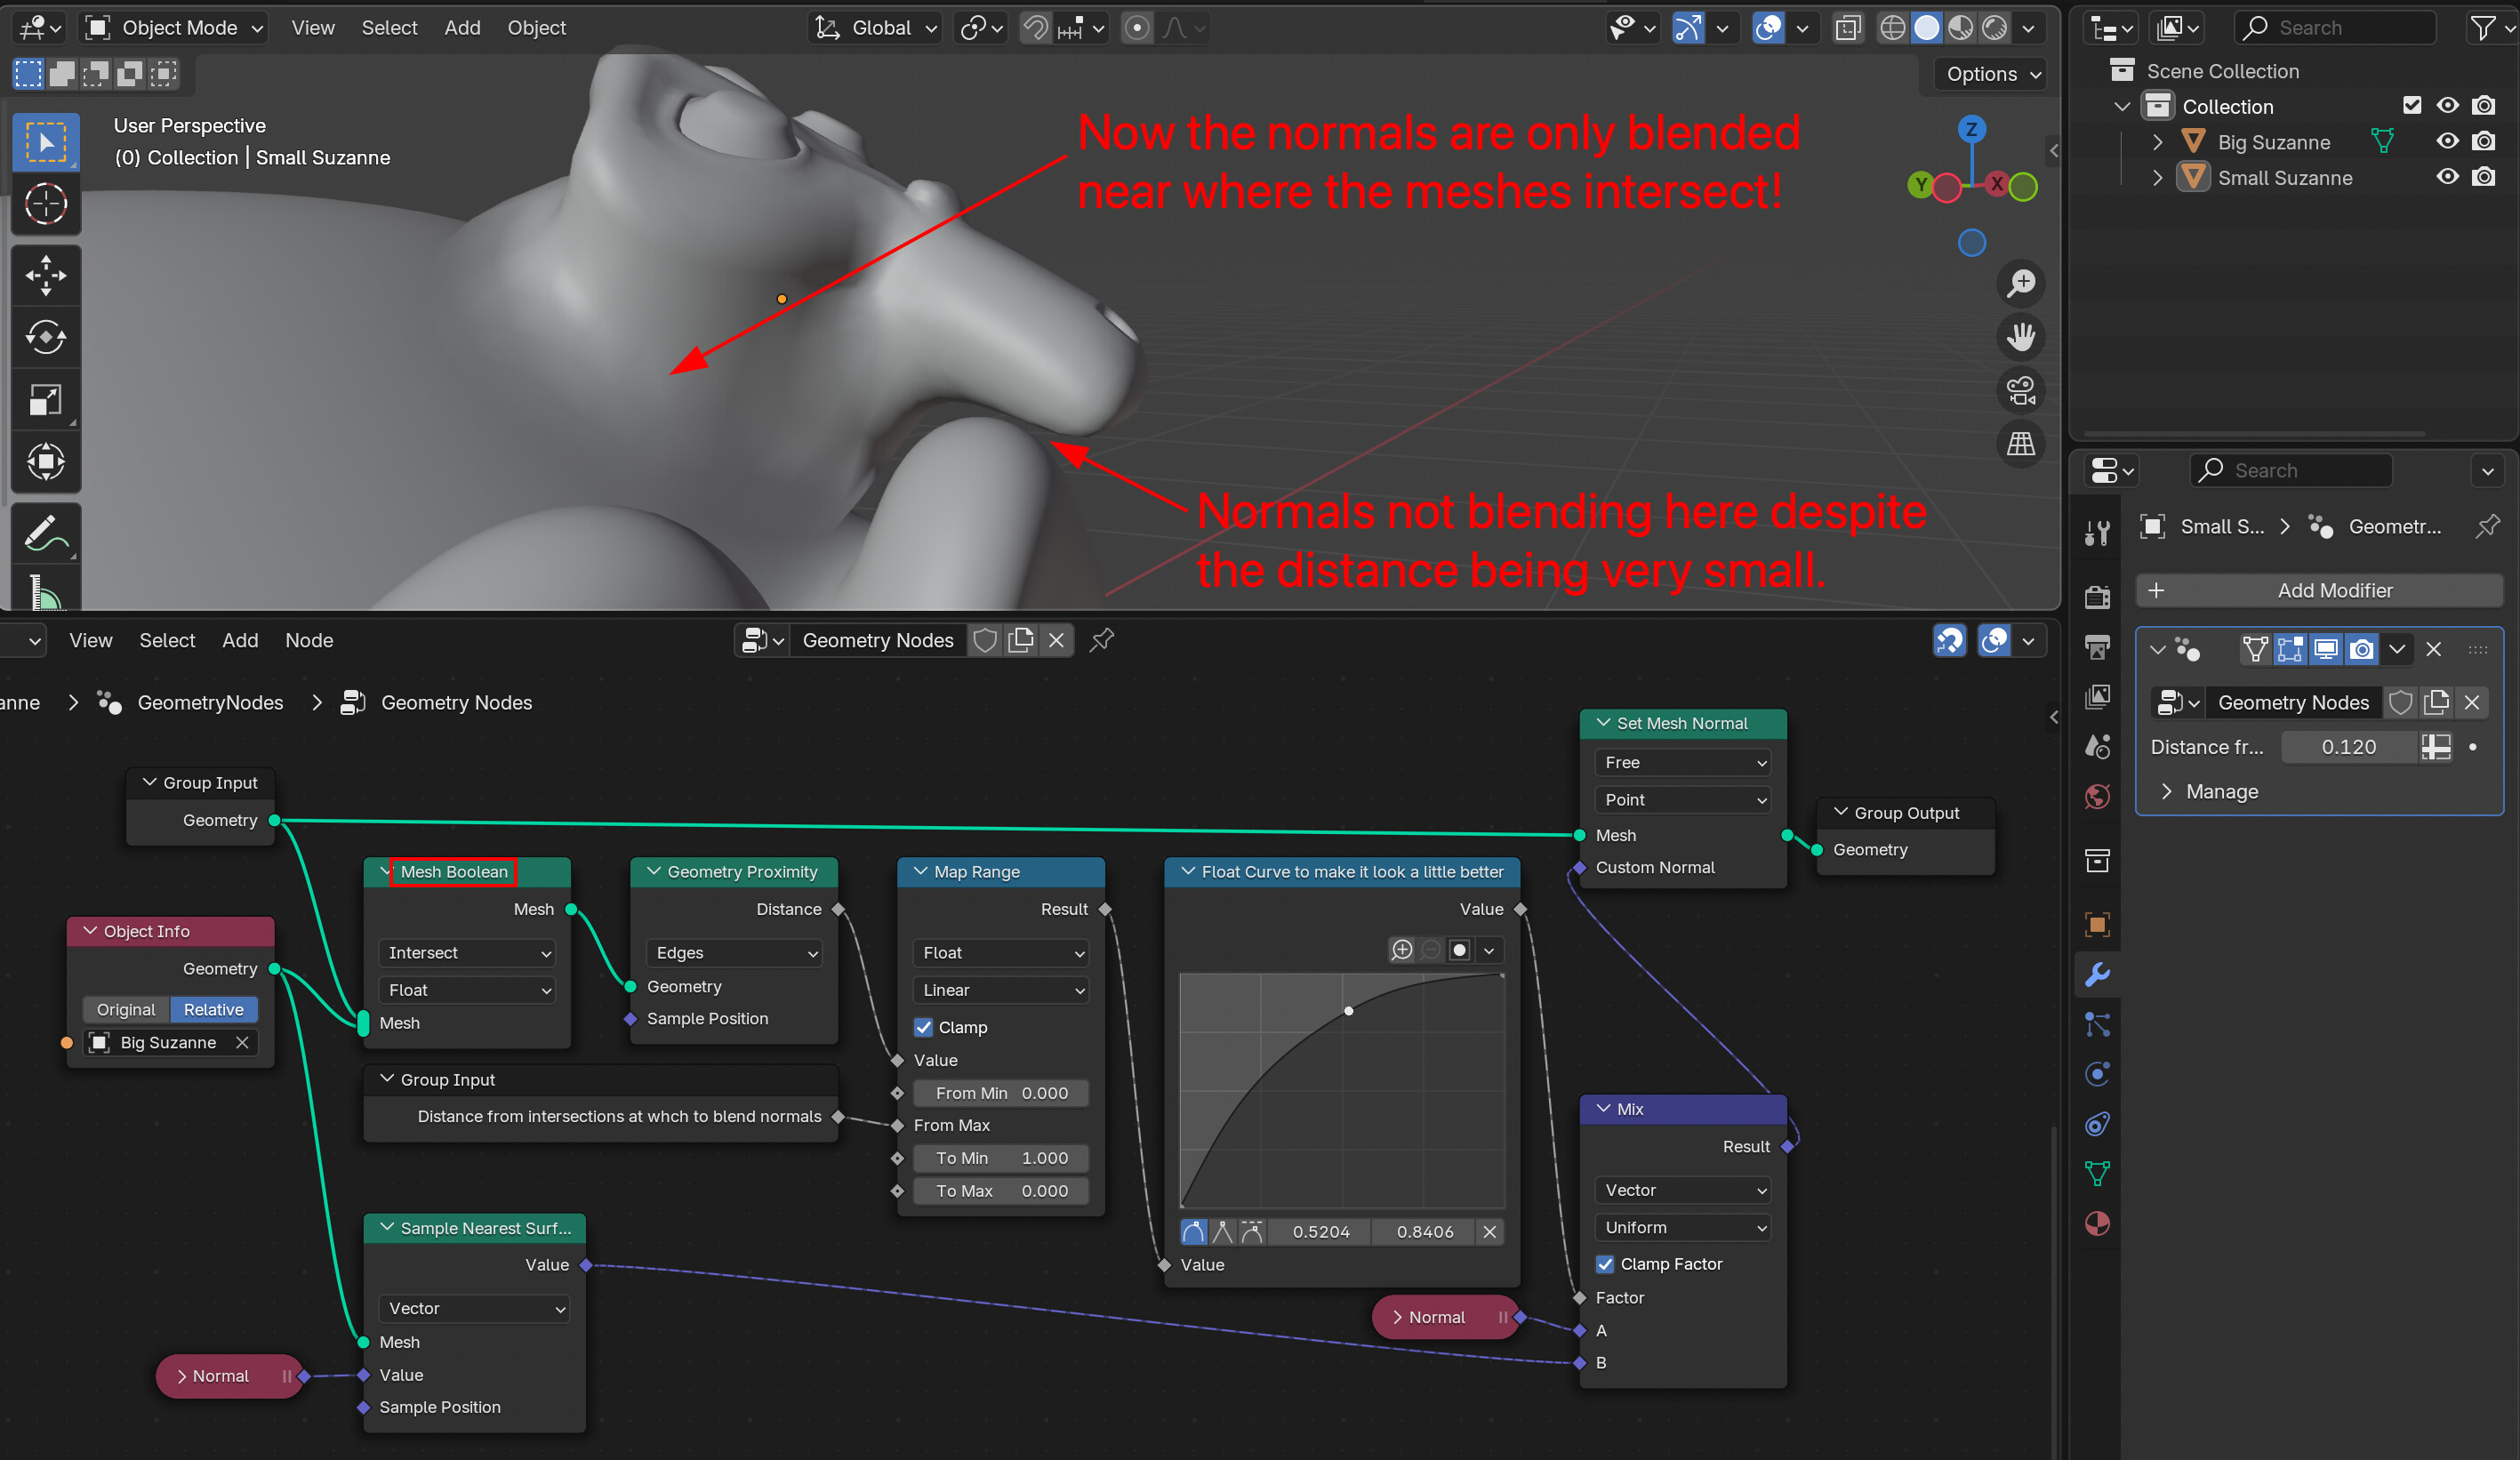Pick the Annotate tool
2520x1460 pixels.
tap(46, 533)
